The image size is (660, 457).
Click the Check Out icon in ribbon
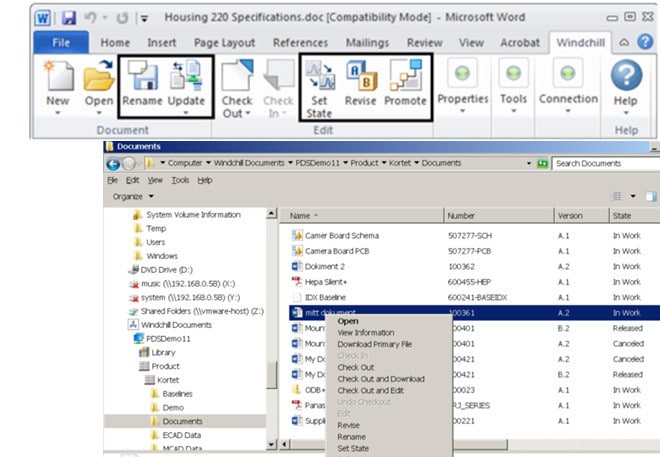[237, 75]
